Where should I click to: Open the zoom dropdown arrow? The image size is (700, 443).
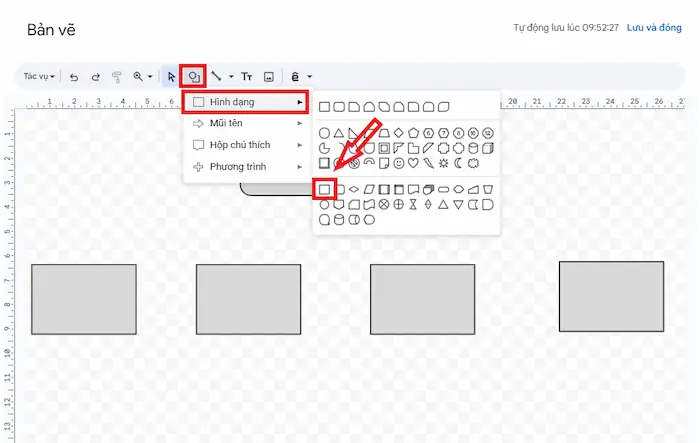click(x=150, y=77)
